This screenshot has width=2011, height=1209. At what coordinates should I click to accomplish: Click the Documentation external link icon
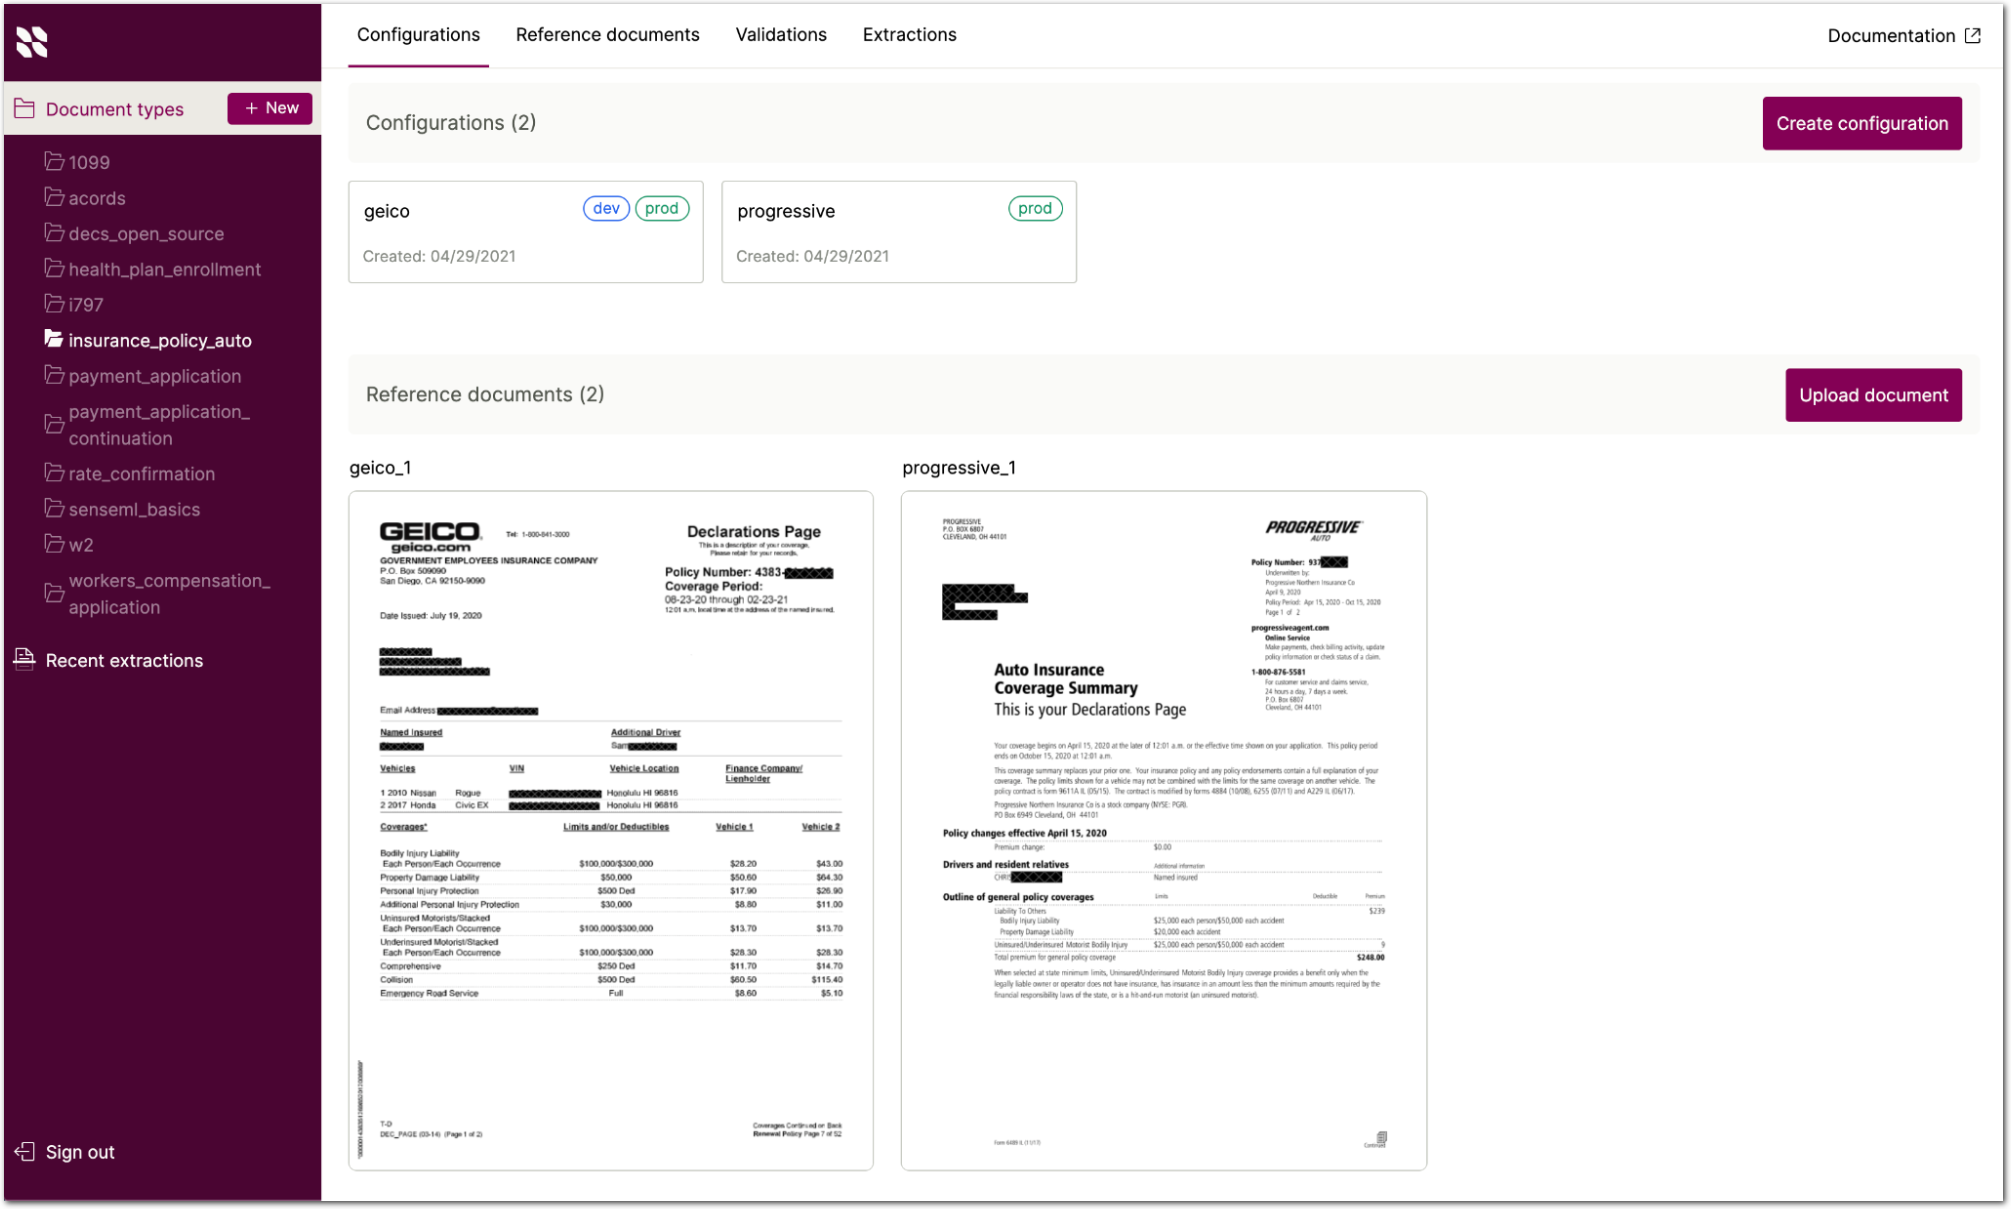pyautogui.click(x=1972, y=35)
